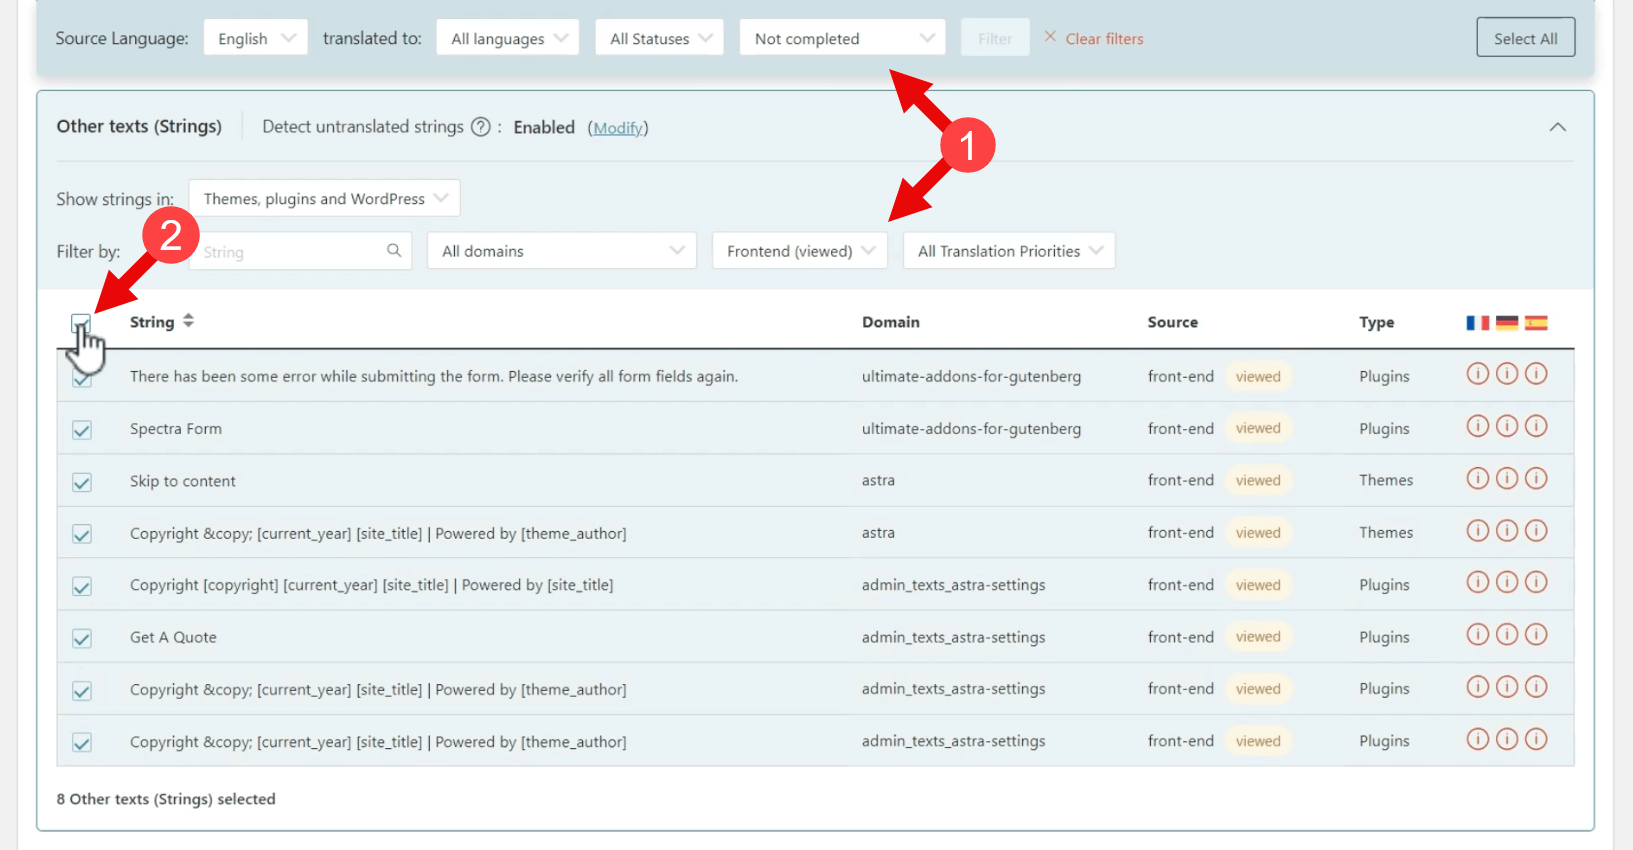1633x850 pixels.
Task: Click 'admin_texts_astra-settings' in 'Get A Quote' row
Action: pos(953,637)
